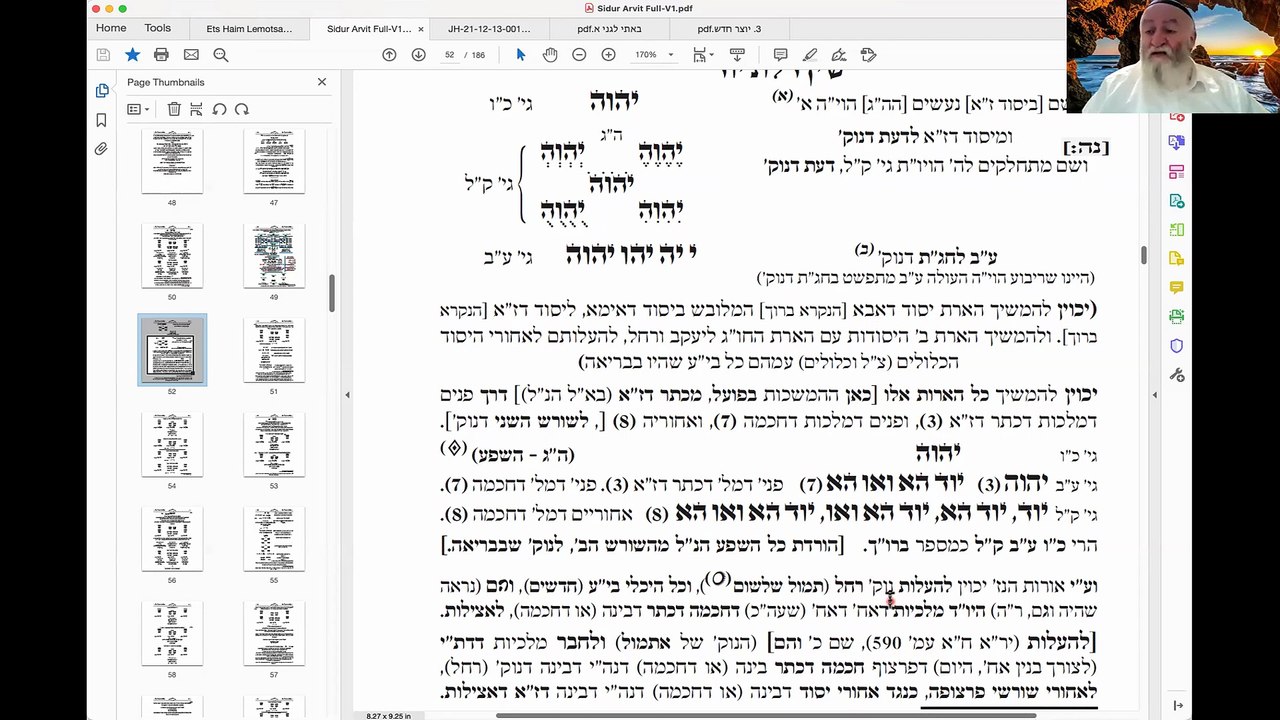Switch to the Home tab
Screen dimensions: 1280x720
click(111, 29)
